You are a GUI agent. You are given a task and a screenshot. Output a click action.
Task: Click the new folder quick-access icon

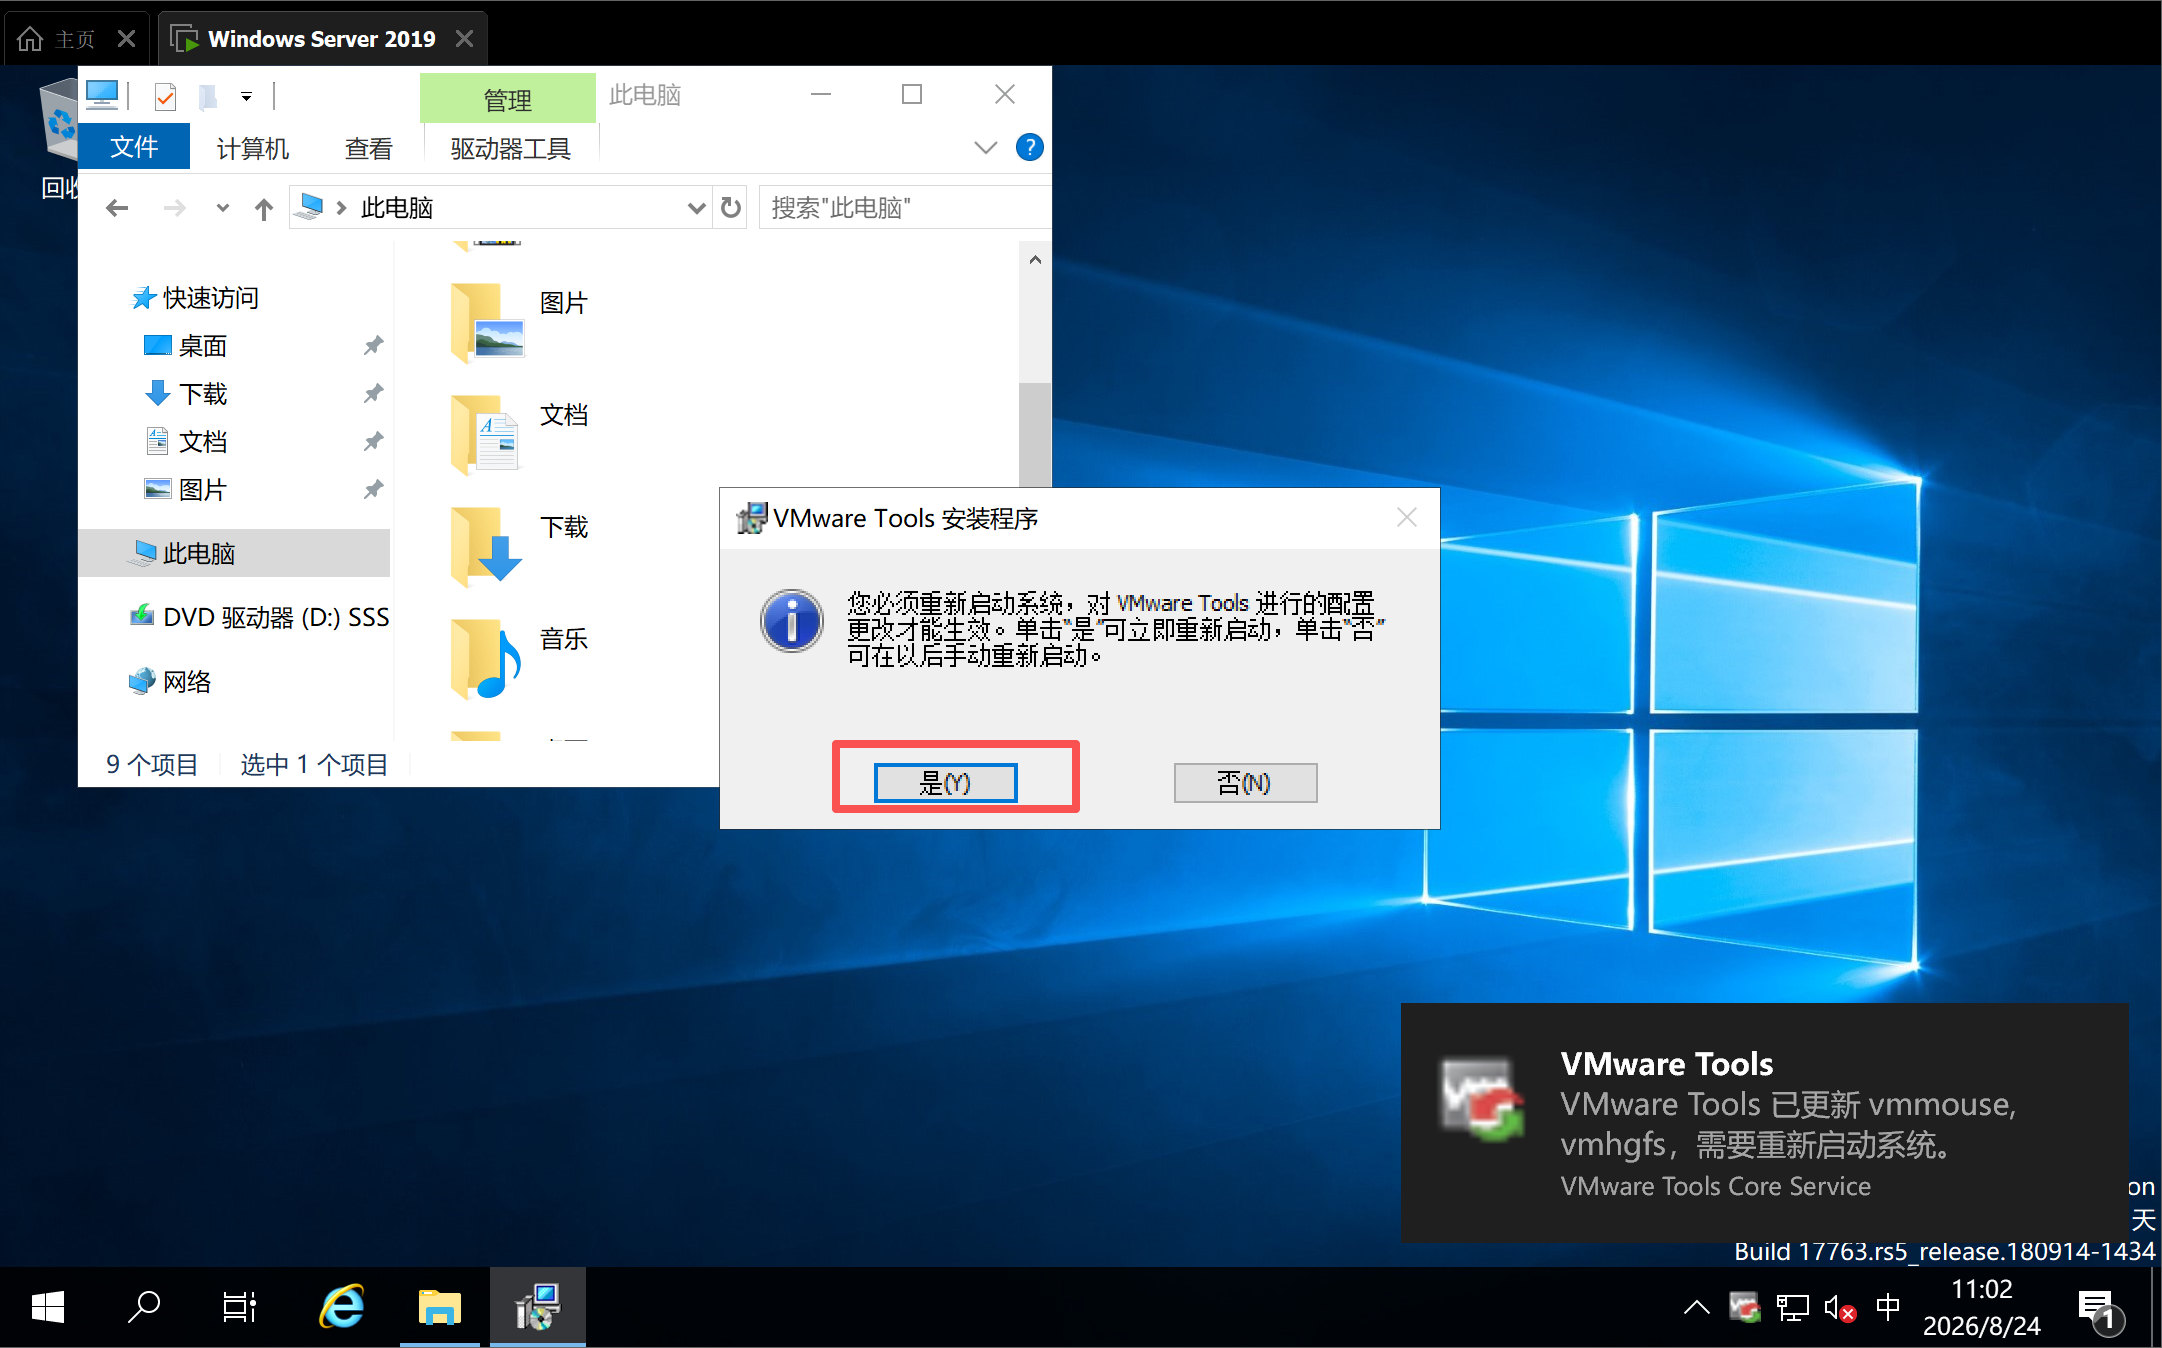pos(208,96)
